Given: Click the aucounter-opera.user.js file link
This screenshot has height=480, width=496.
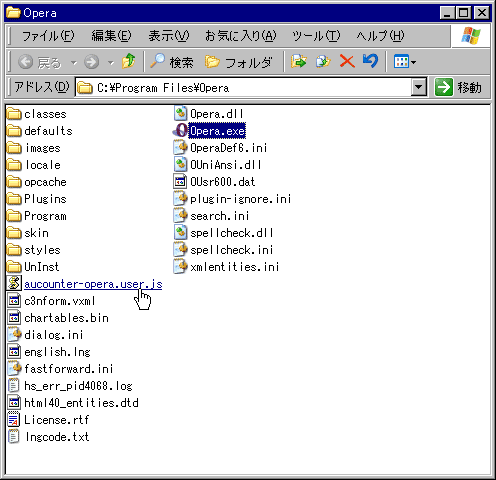Looking at the screenshot, I should pyautogui.click(x=93, y=284).
